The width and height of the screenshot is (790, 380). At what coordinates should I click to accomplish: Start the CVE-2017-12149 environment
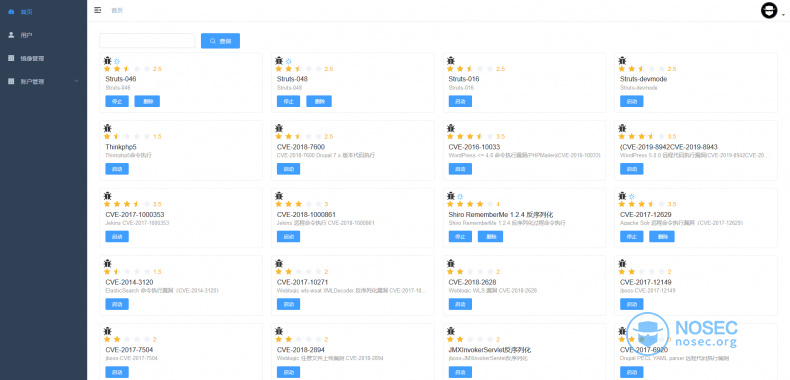[x=632, y=304]
